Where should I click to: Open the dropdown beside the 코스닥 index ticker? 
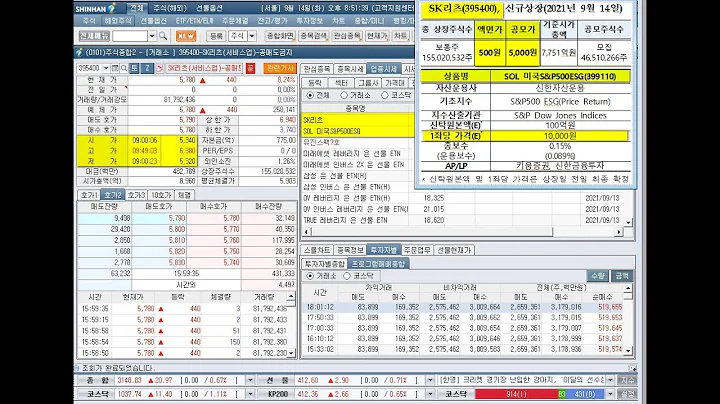click(250, 394)
